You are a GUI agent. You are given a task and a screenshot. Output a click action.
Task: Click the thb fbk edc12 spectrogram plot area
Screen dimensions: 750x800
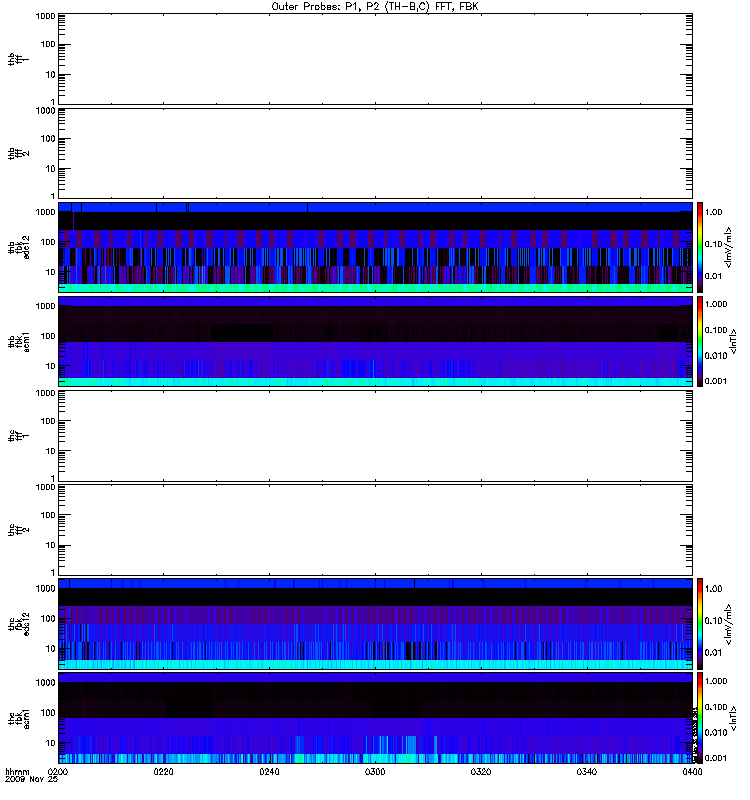click(x=375, y=247)
